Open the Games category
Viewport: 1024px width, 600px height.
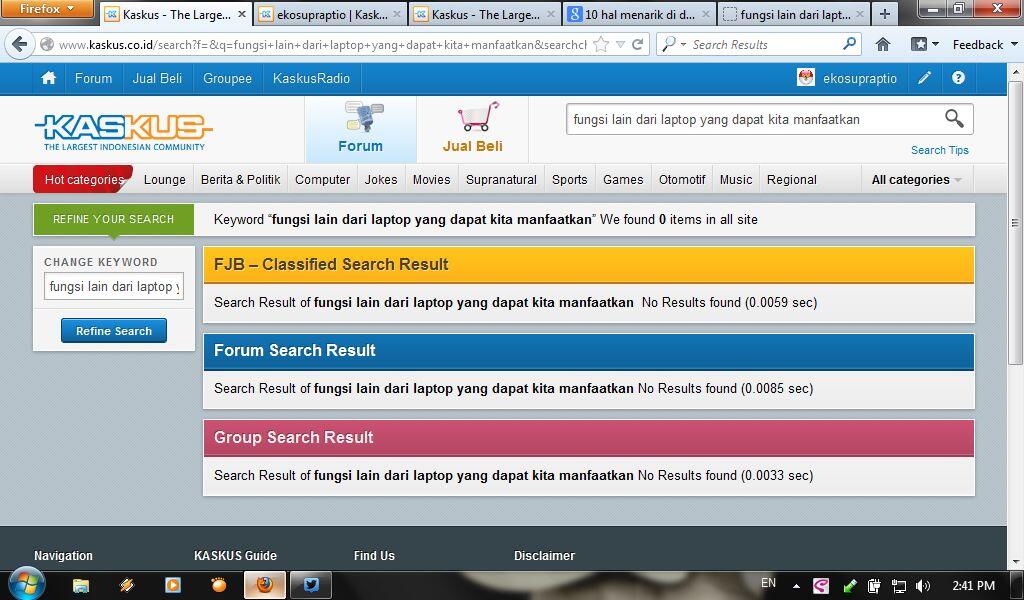pos(623,180)
